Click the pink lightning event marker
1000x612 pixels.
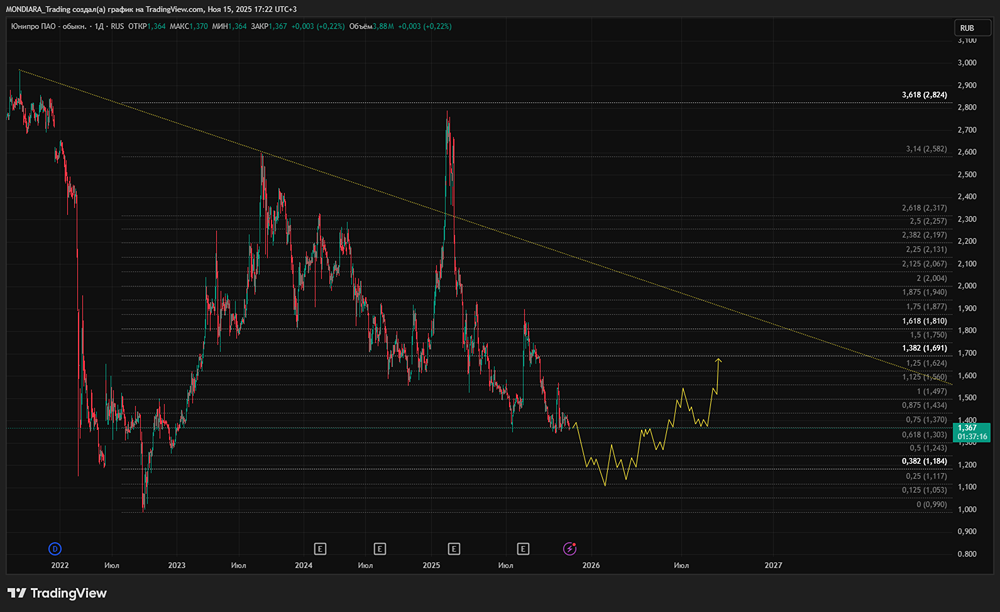(x=570, y=548)
